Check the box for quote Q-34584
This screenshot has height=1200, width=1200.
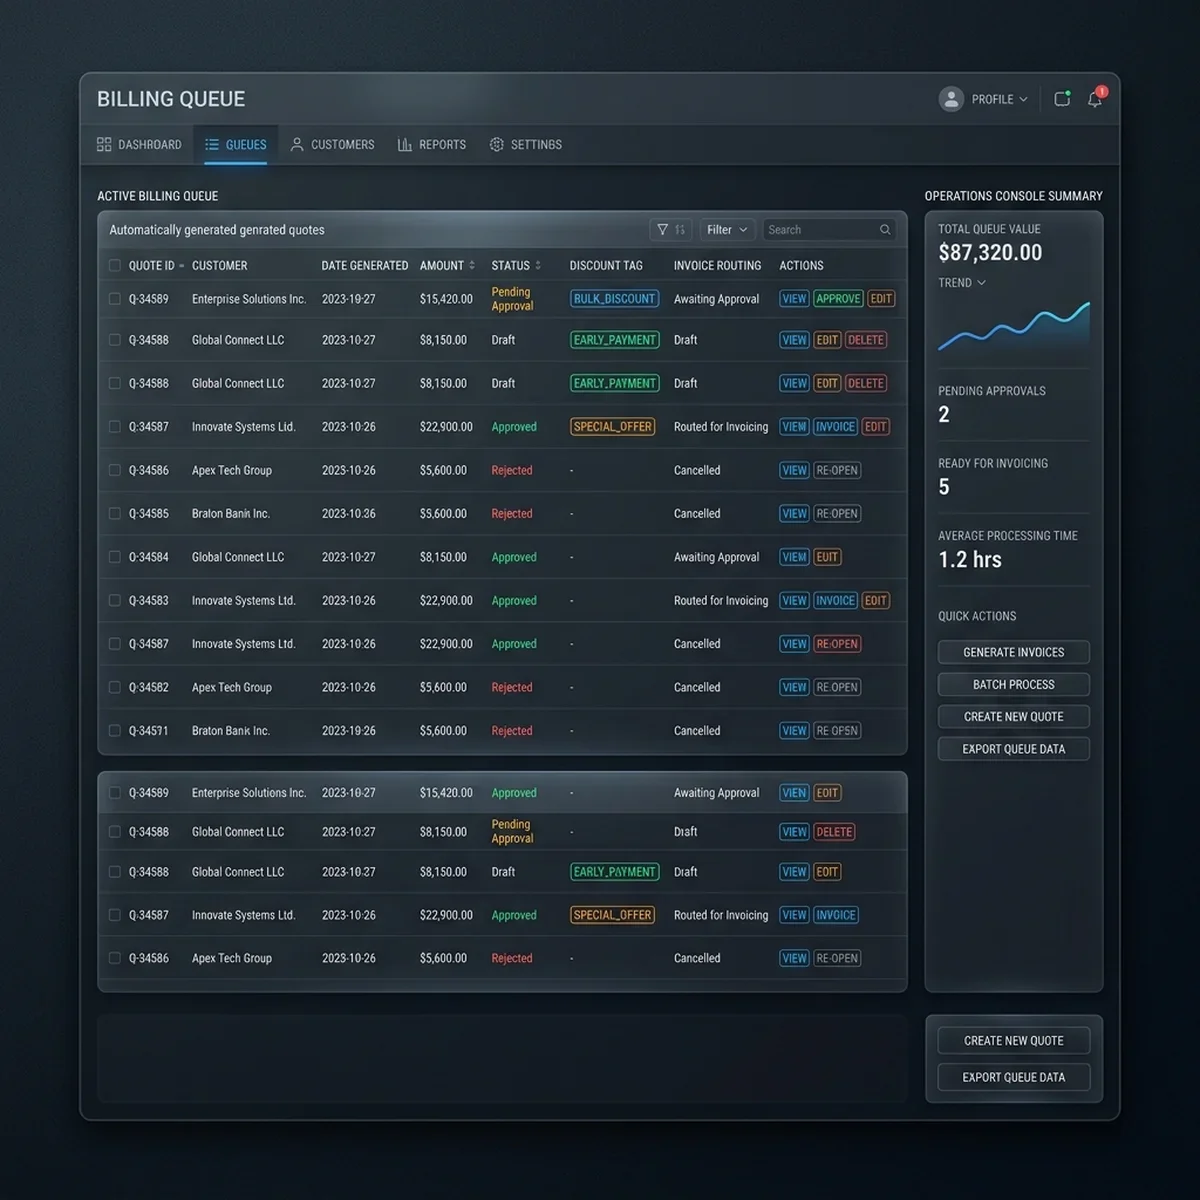coord(114,557)
